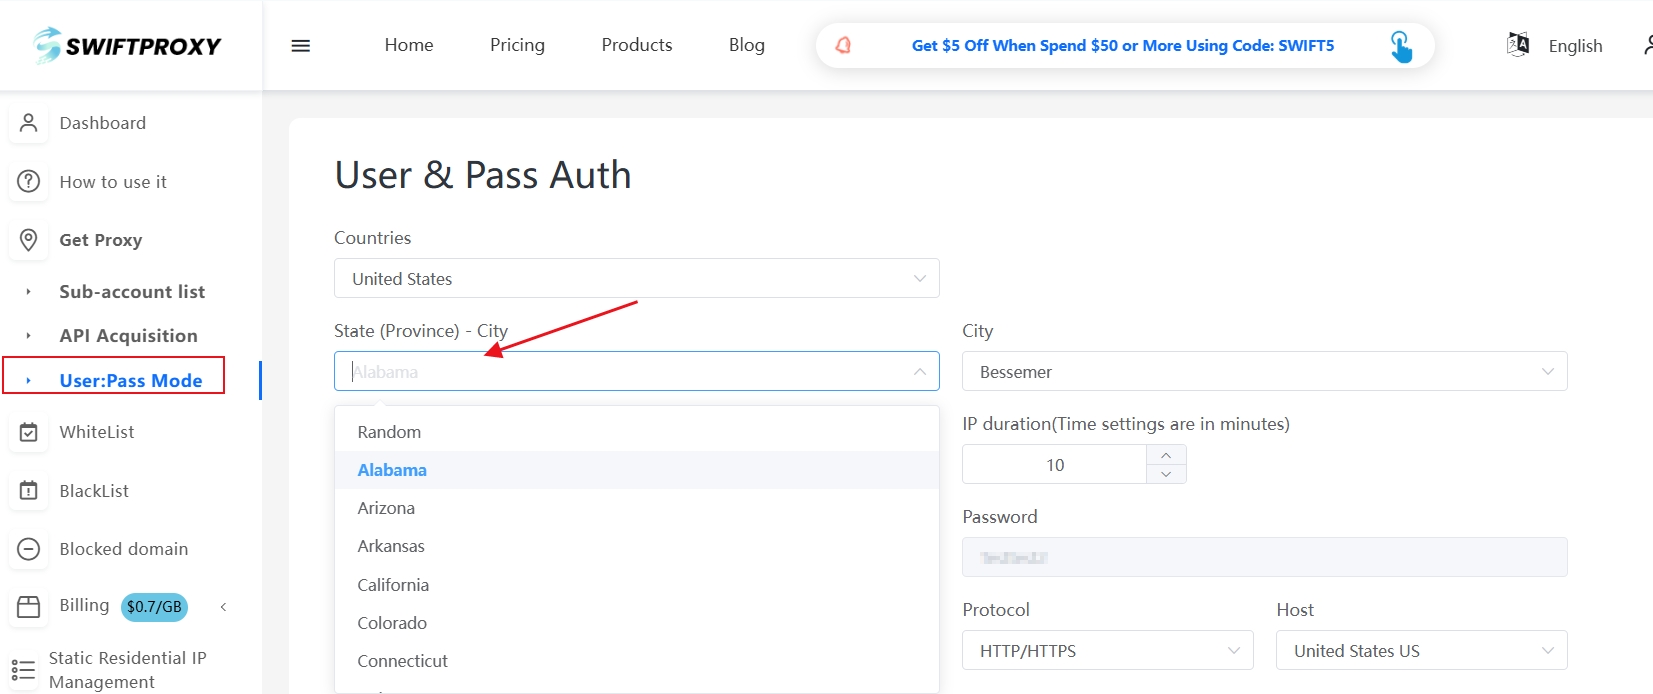
Task: Expand the Sub-account list item
Action: 131,292
